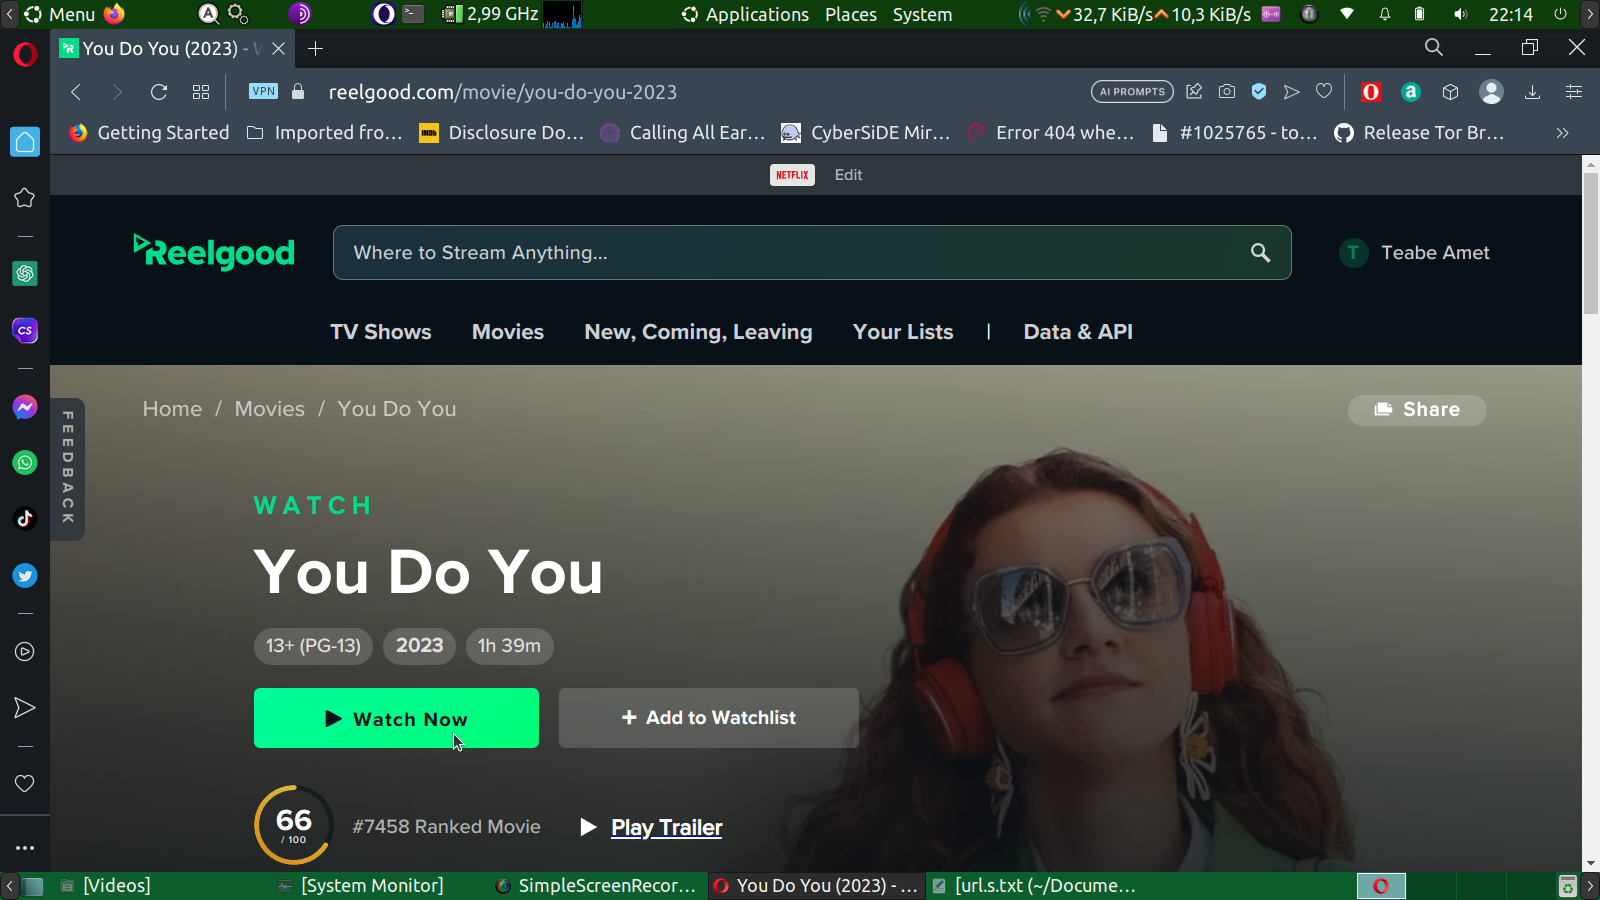Click the magnifier icon in Reelgood search

tap(1261, 253)
